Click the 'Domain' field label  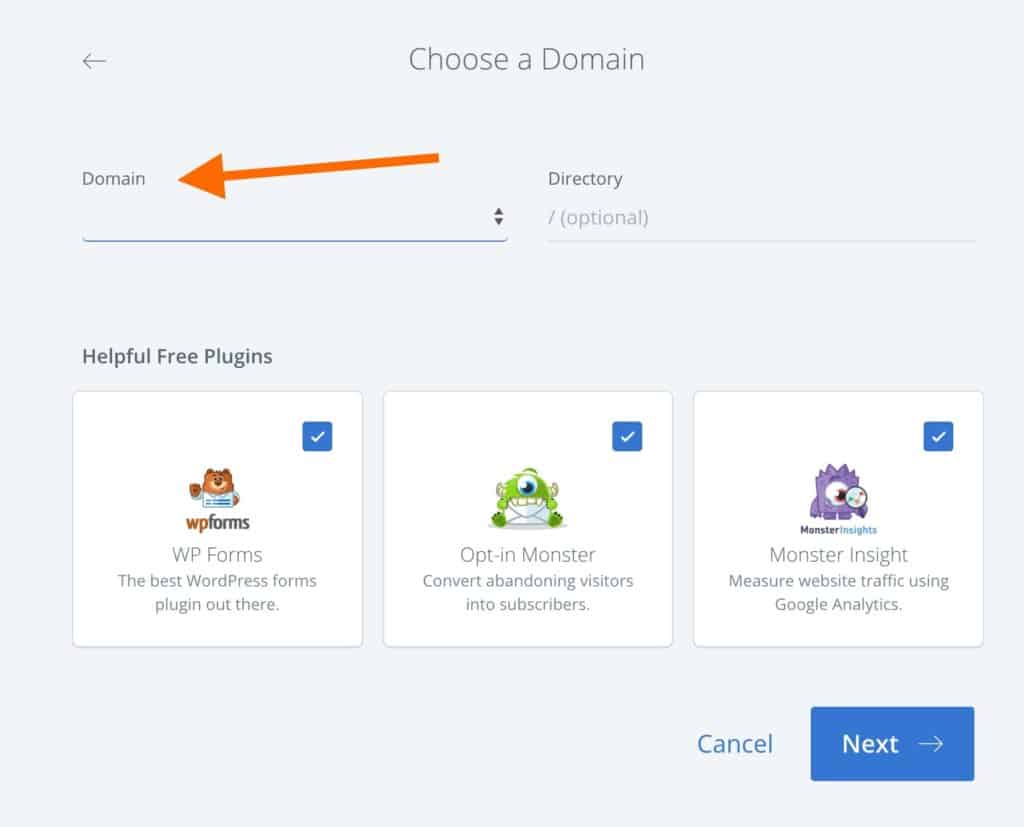(114, 178)
